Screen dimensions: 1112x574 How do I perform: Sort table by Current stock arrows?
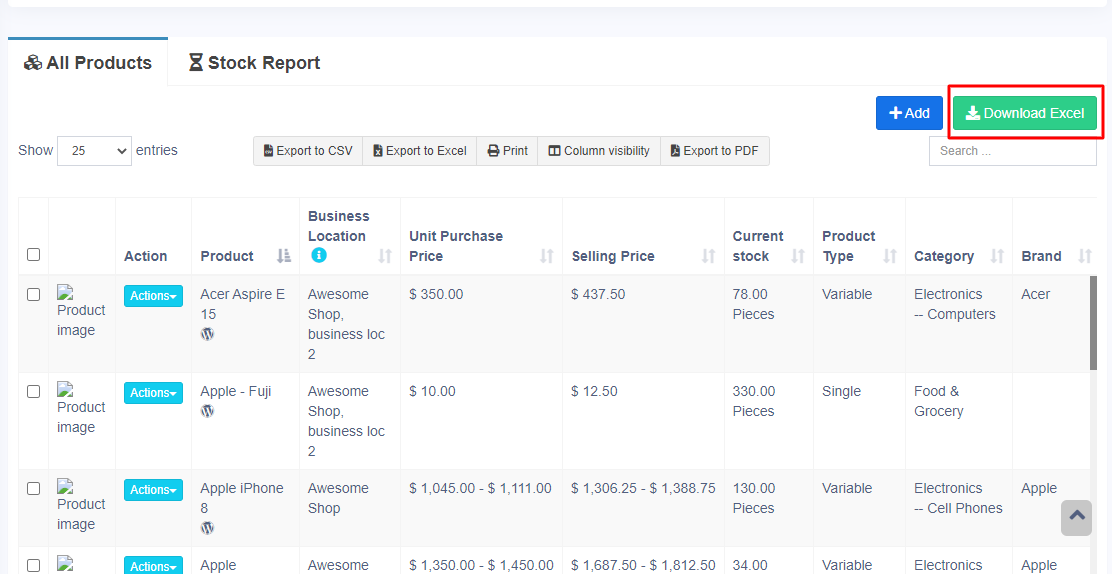[x=797, y=256]
